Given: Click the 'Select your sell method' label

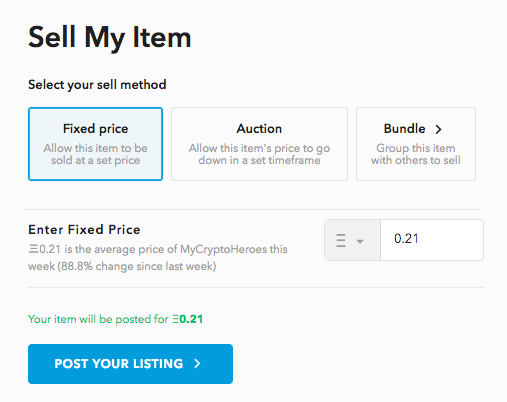Looking at the screenshot, I should click(97, 85).
